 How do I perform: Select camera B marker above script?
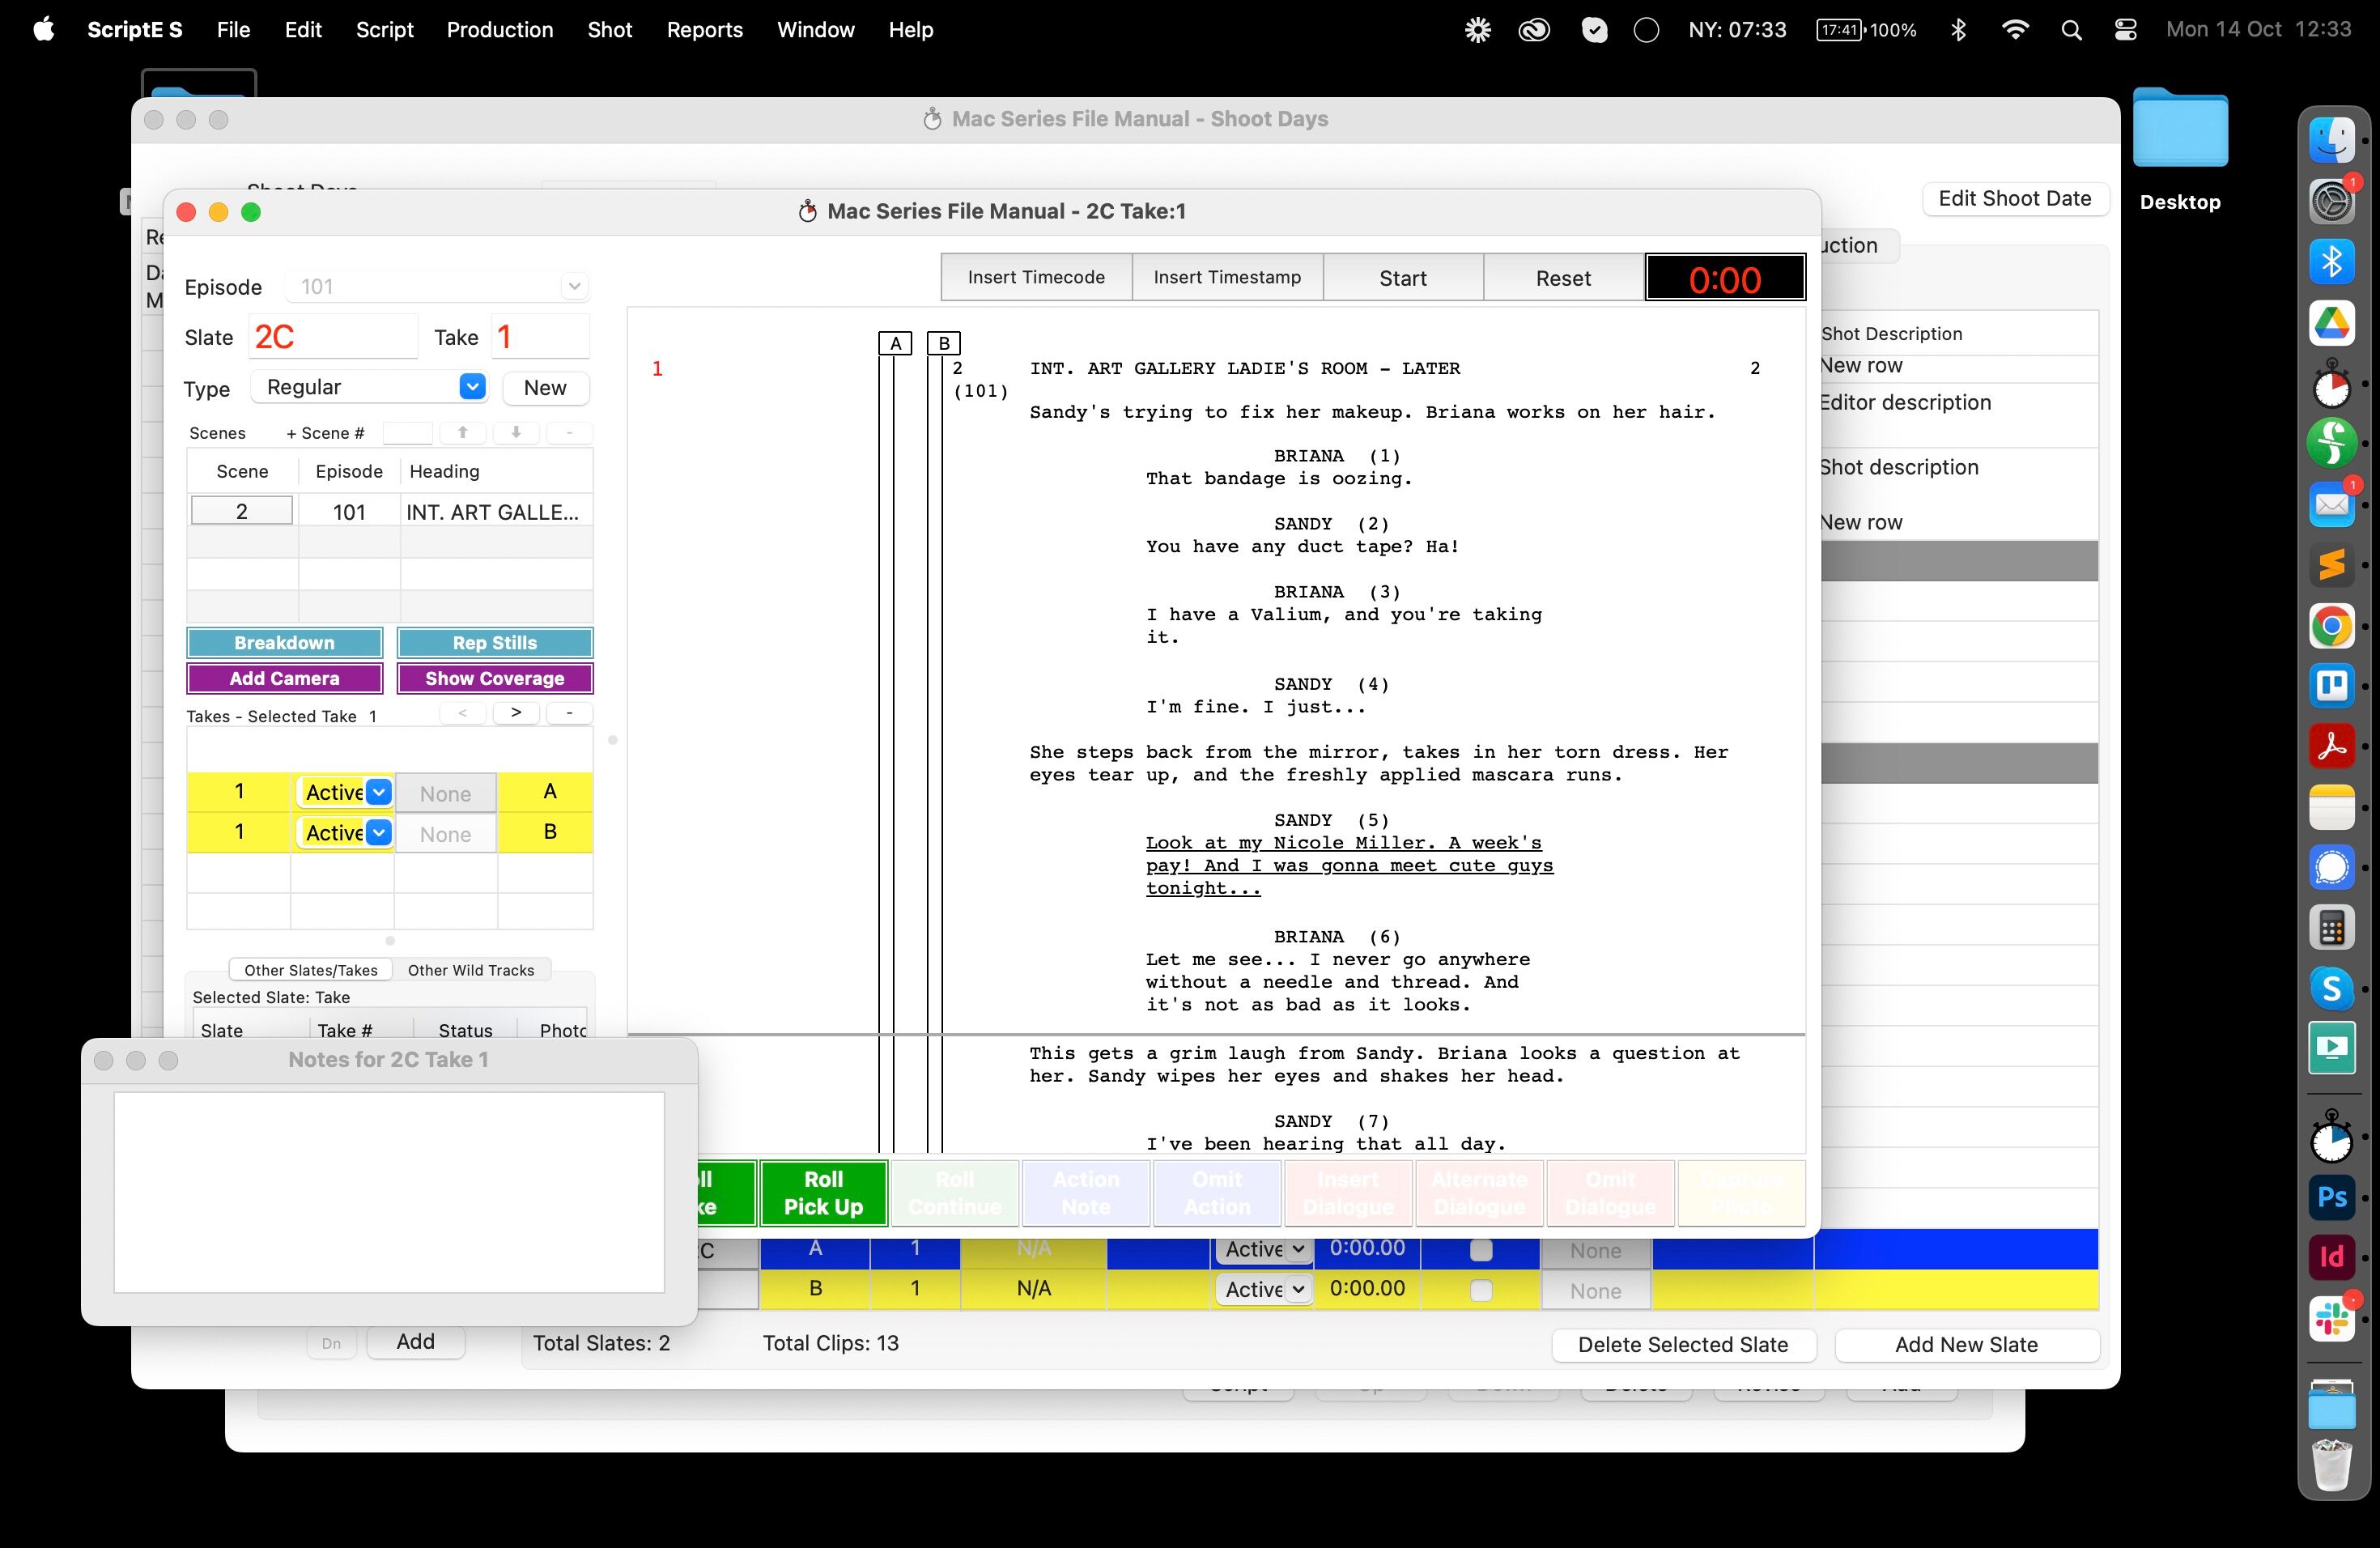click(x=943, y=343)
